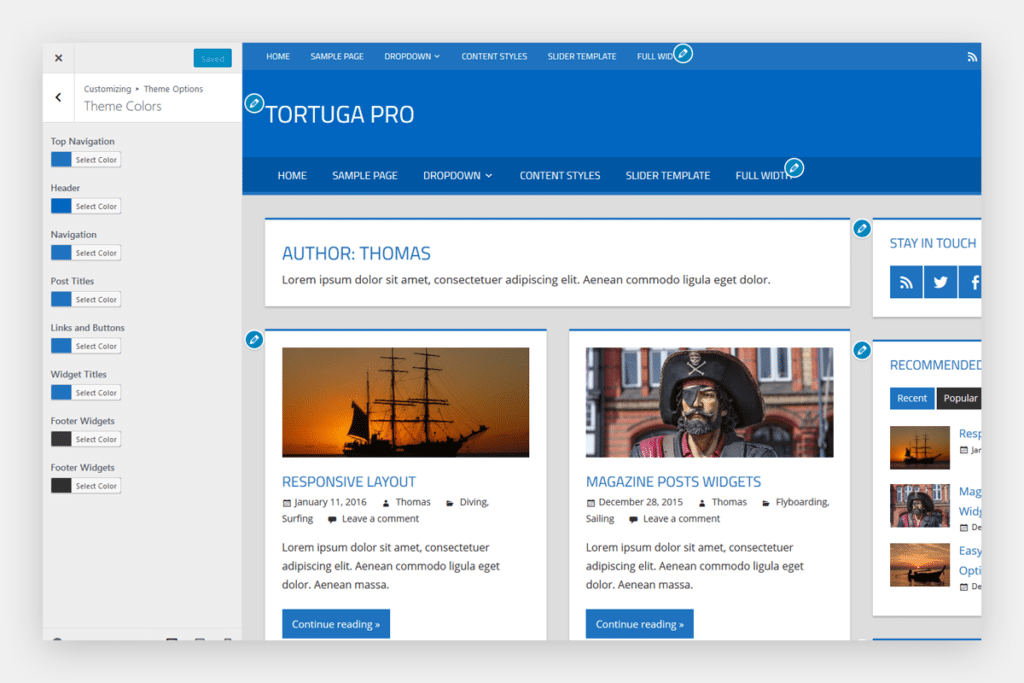
Task: Click the December 28, 2015 date link
Action: pos(641,502)
